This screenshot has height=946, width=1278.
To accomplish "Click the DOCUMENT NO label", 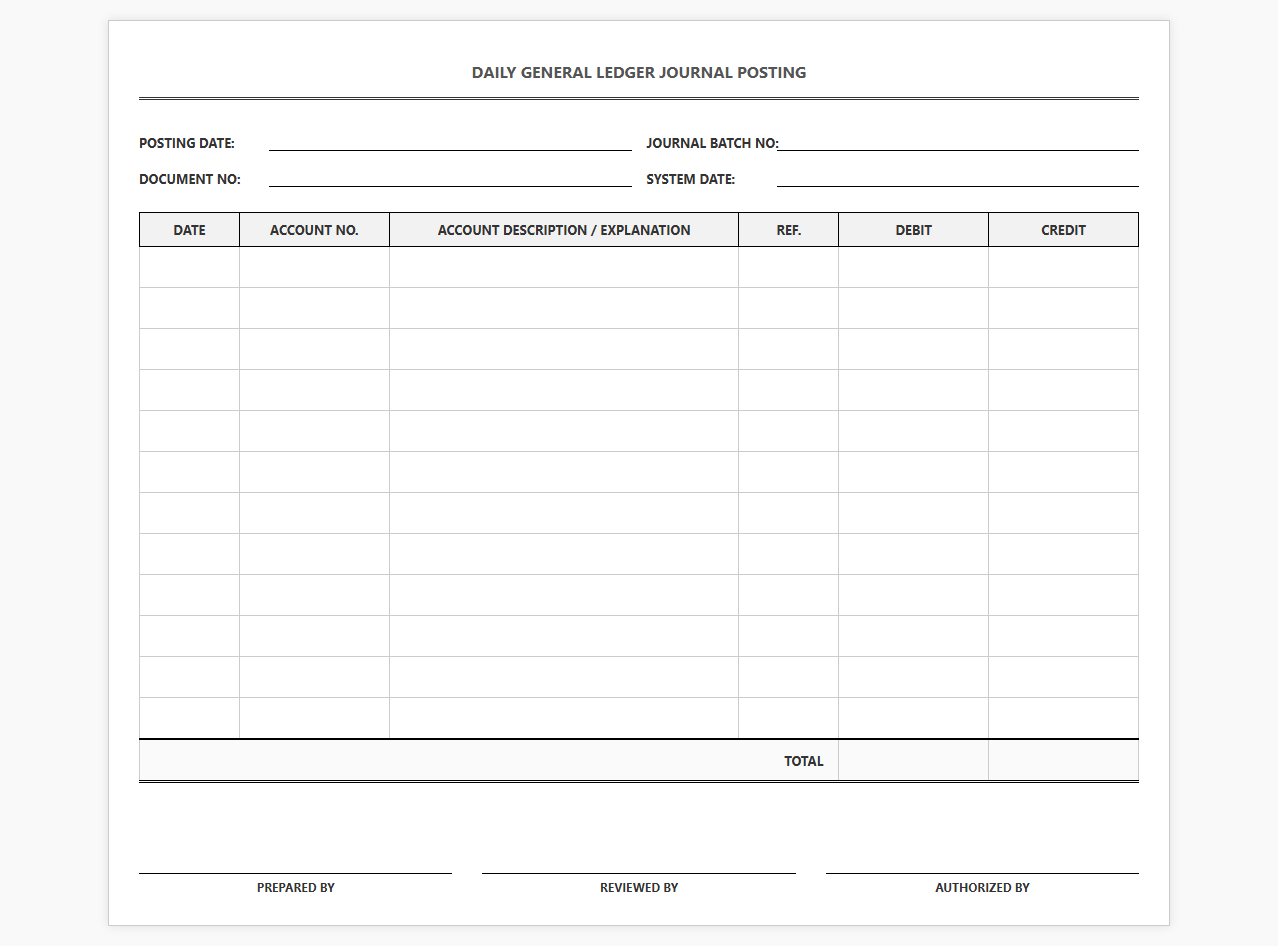I will click(190, 179).
